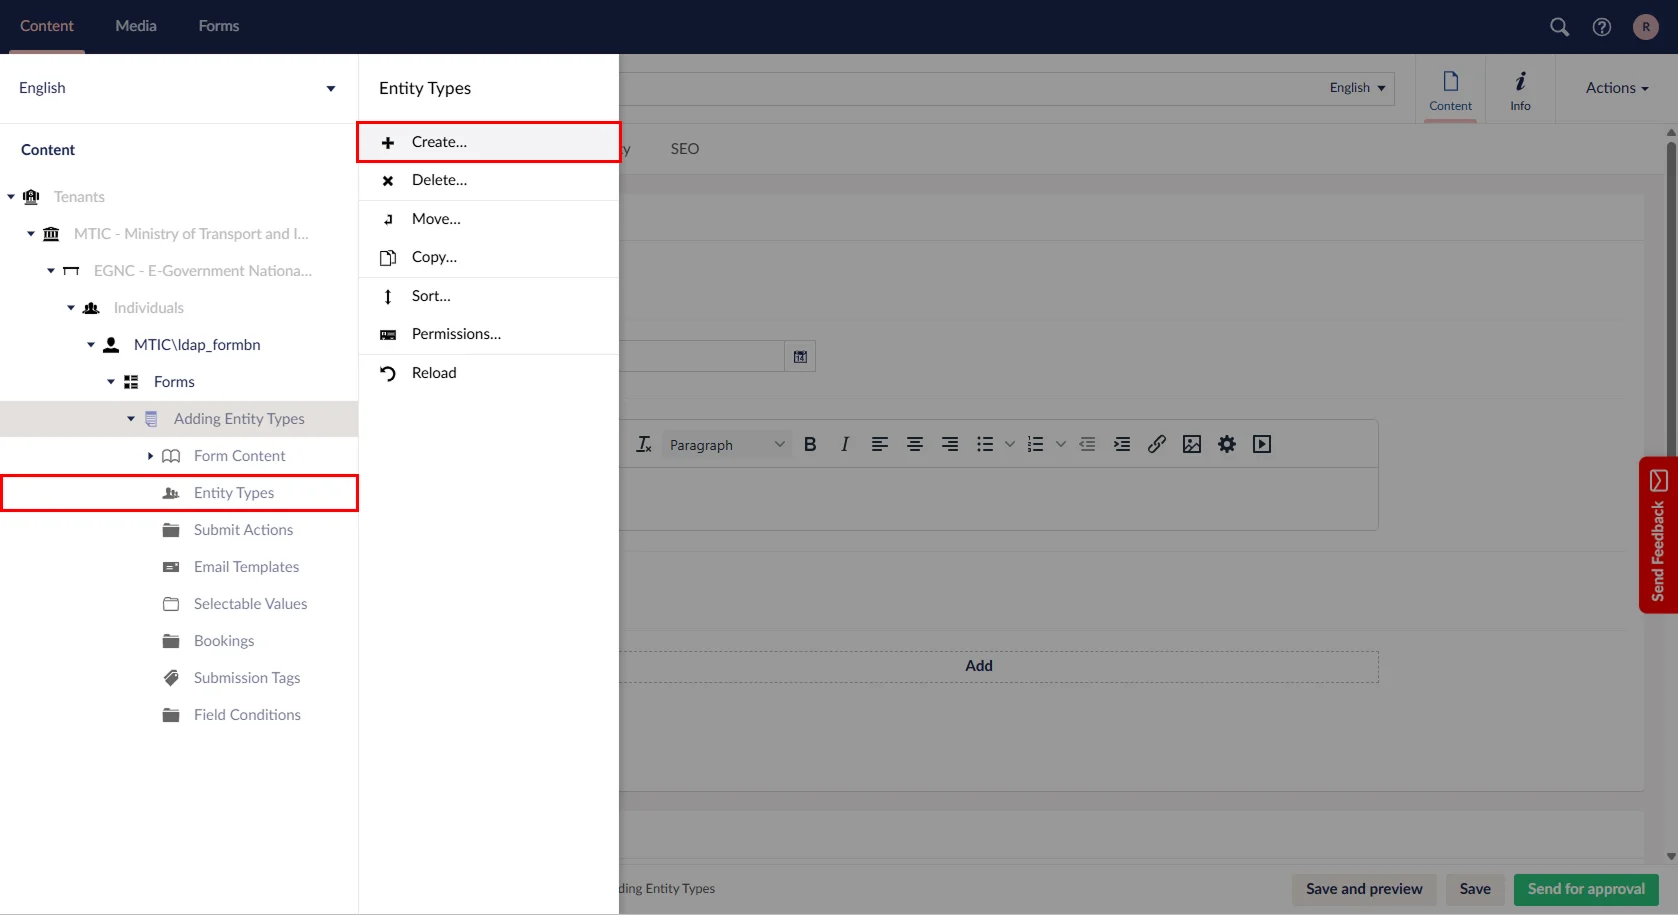1678x915 pixels.
Task: Click the center align icon
Action: tap(914, 445)
